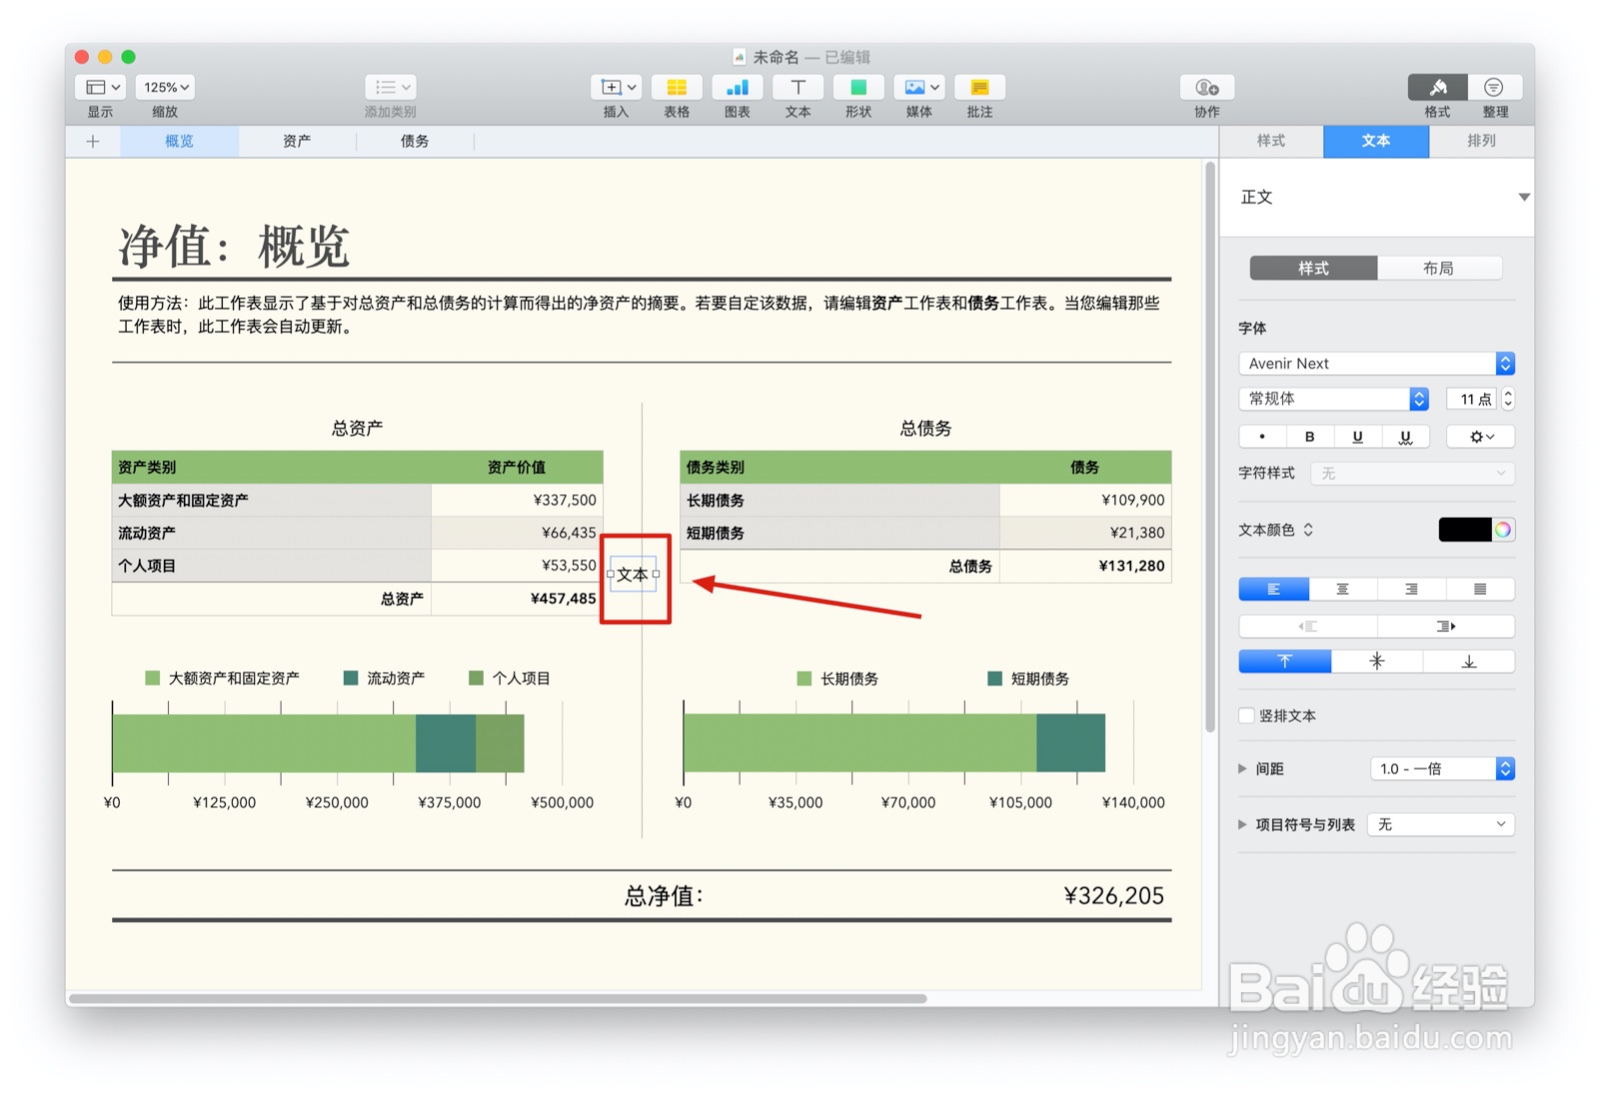Expand the 间距 spacing section
The width and height of the screenshot is (1600, 1093).
1242,768
